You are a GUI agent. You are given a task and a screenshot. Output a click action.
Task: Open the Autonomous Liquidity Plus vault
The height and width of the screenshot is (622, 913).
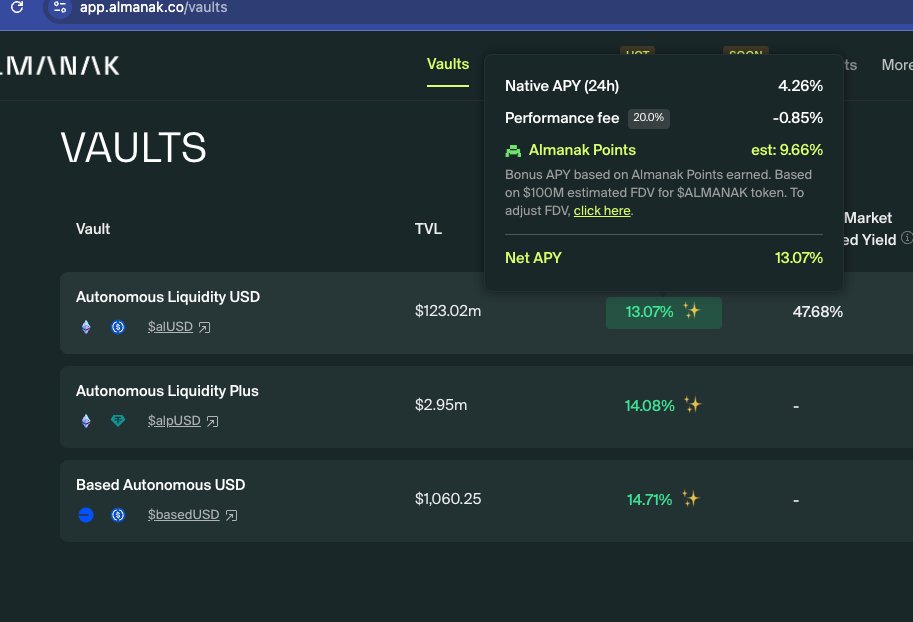[167, 391]
